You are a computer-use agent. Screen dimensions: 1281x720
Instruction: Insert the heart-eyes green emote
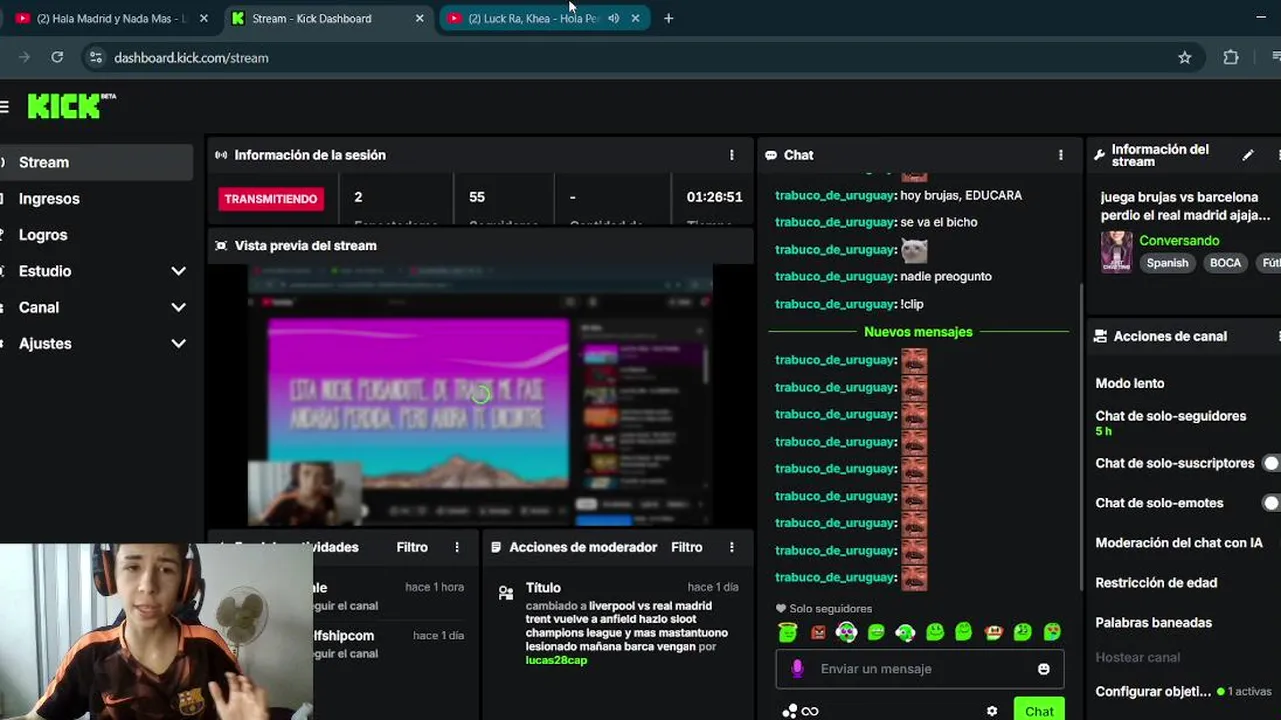click(1052, 632)
